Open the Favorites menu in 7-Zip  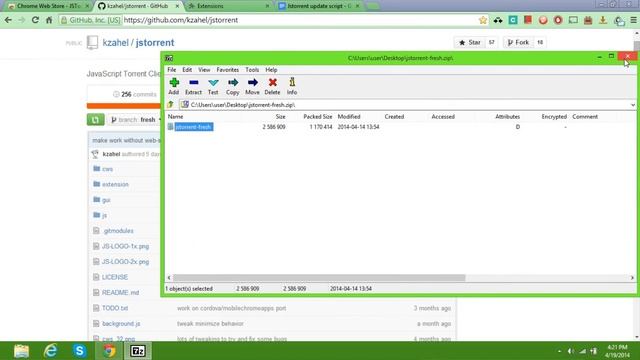coord(227,70)
